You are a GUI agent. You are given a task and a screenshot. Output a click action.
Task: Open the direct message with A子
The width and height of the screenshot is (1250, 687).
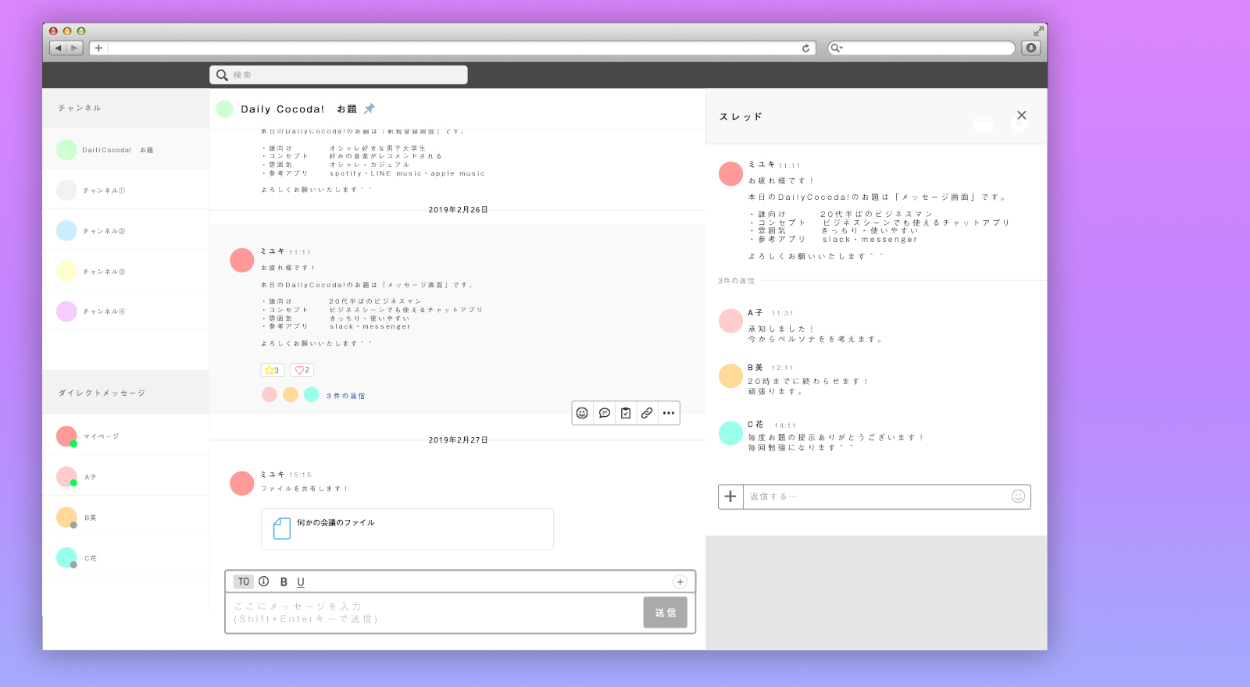90,477
